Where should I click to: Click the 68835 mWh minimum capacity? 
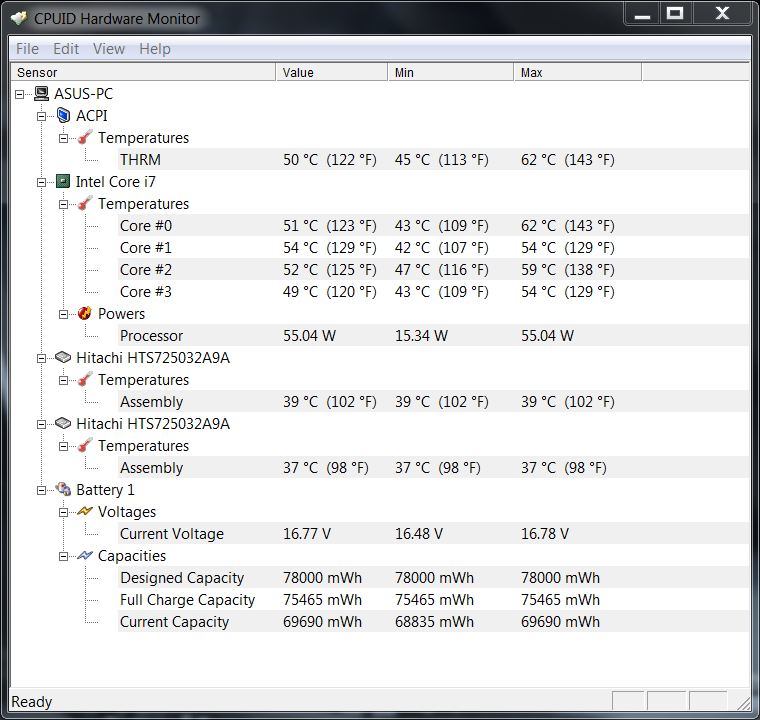[434, 622]
